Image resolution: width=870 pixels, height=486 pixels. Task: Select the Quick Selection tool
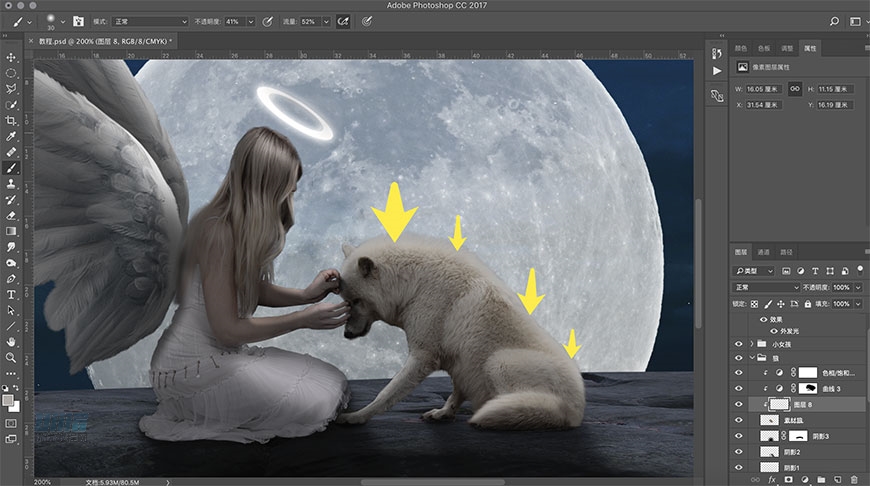(11, 104)
